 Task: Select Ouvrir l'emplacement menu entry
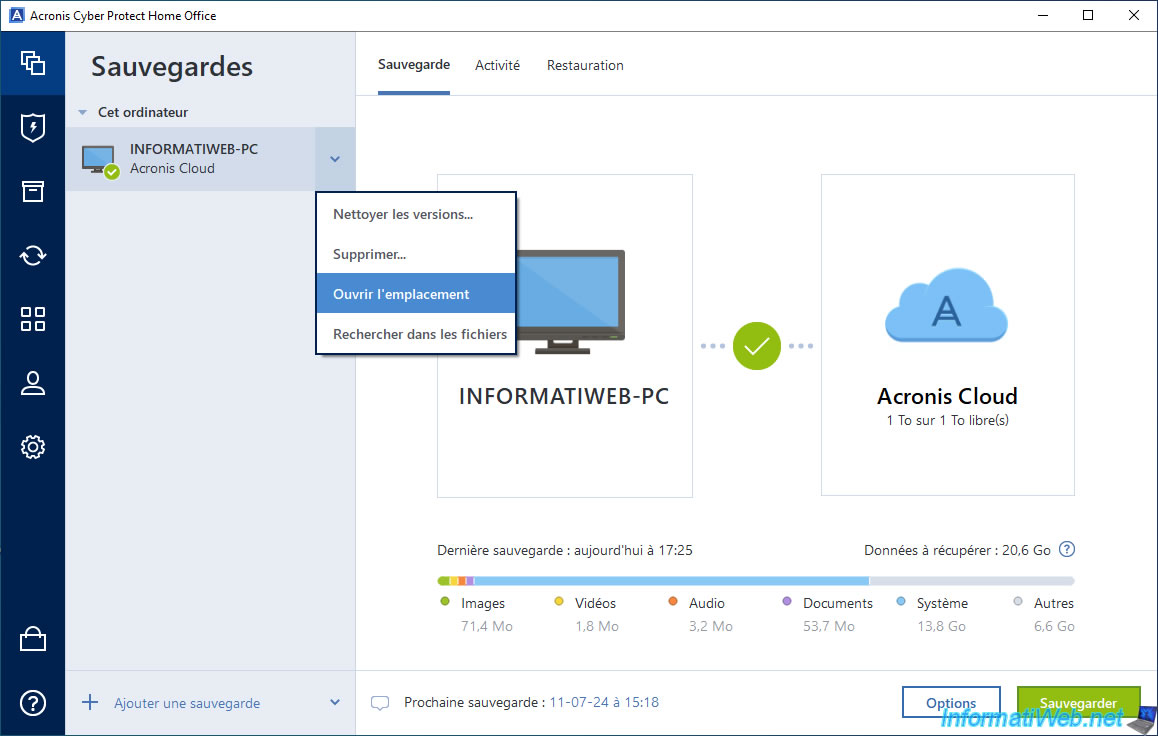coord(416,294)
